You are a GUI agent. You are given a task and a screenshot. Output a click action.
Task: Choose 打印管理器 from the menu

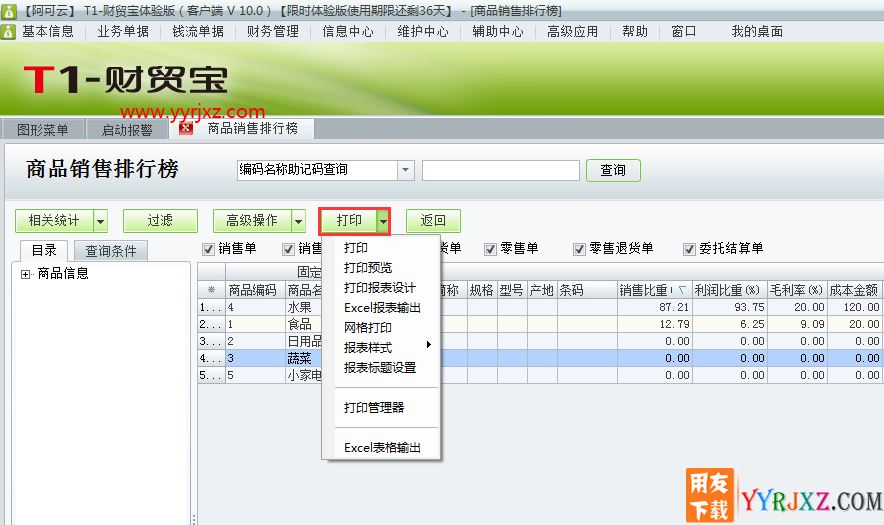click(374, 408)
